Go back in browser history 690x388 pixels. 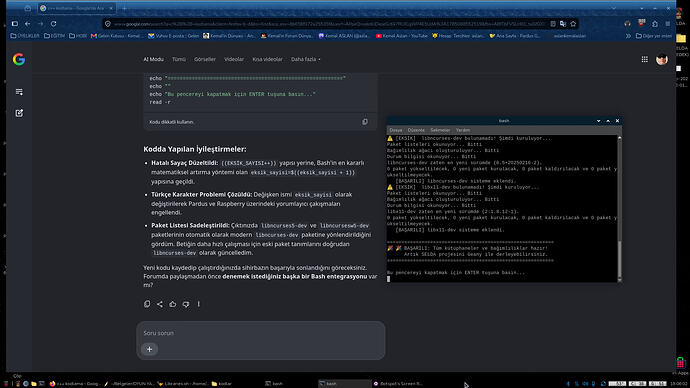pos(28,24)
